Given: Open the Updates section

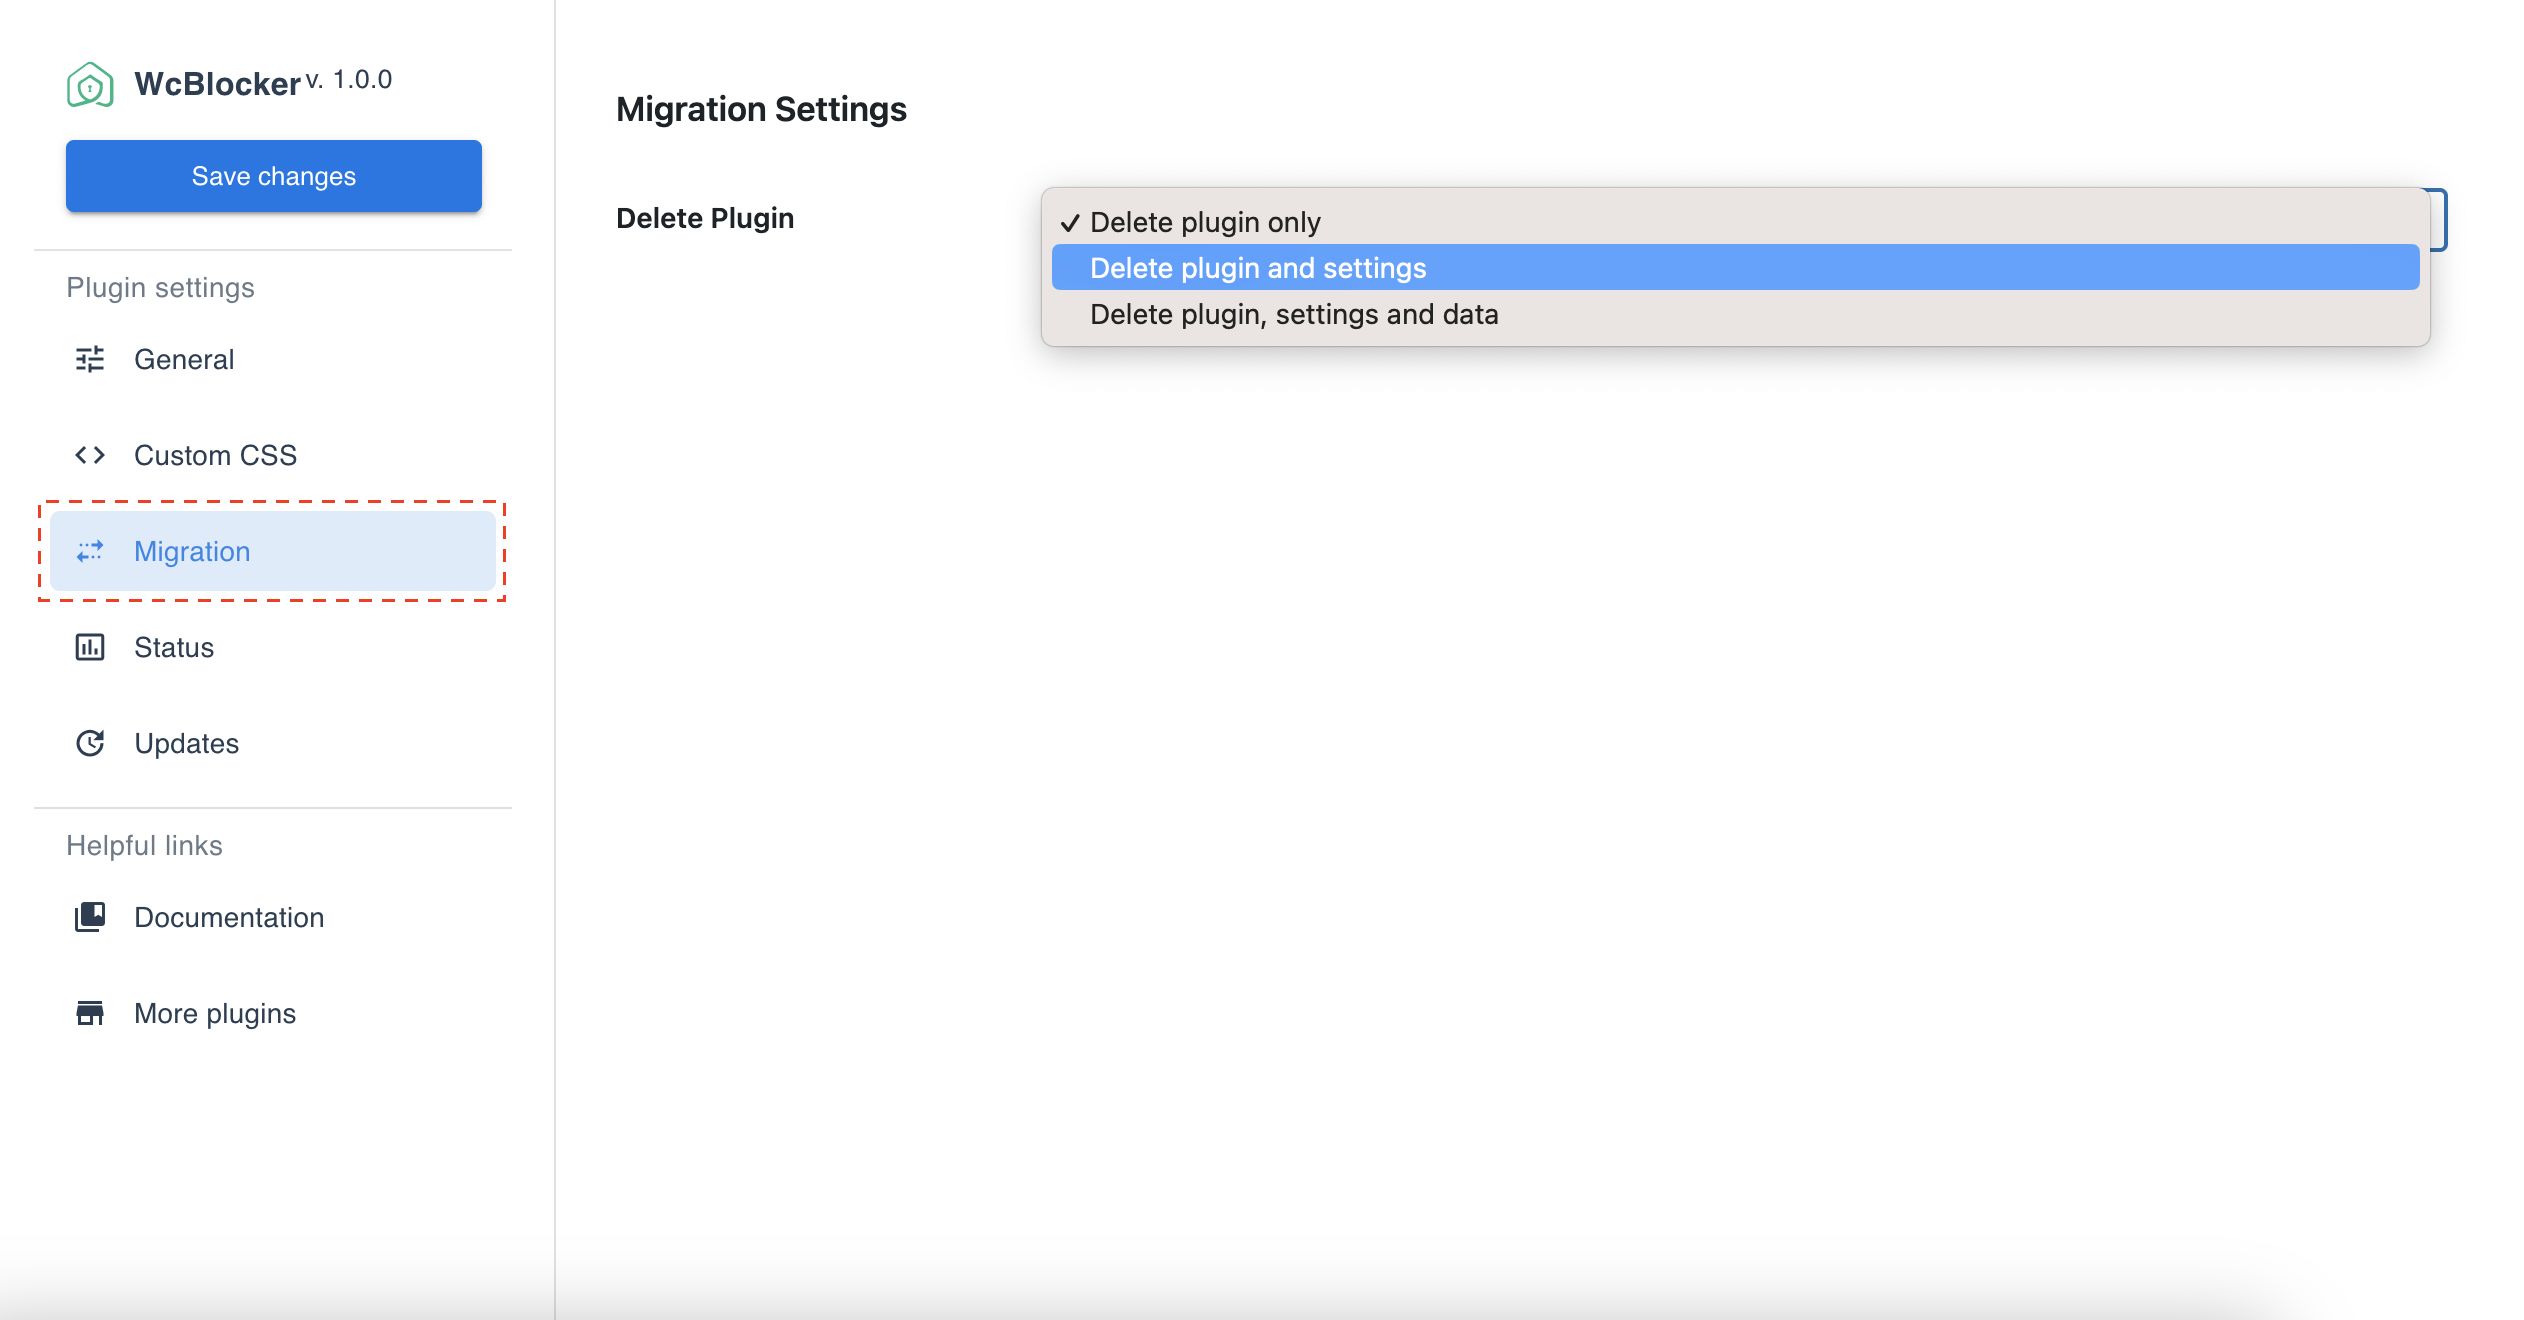Looking at the screenshot, I should point(187,743).
